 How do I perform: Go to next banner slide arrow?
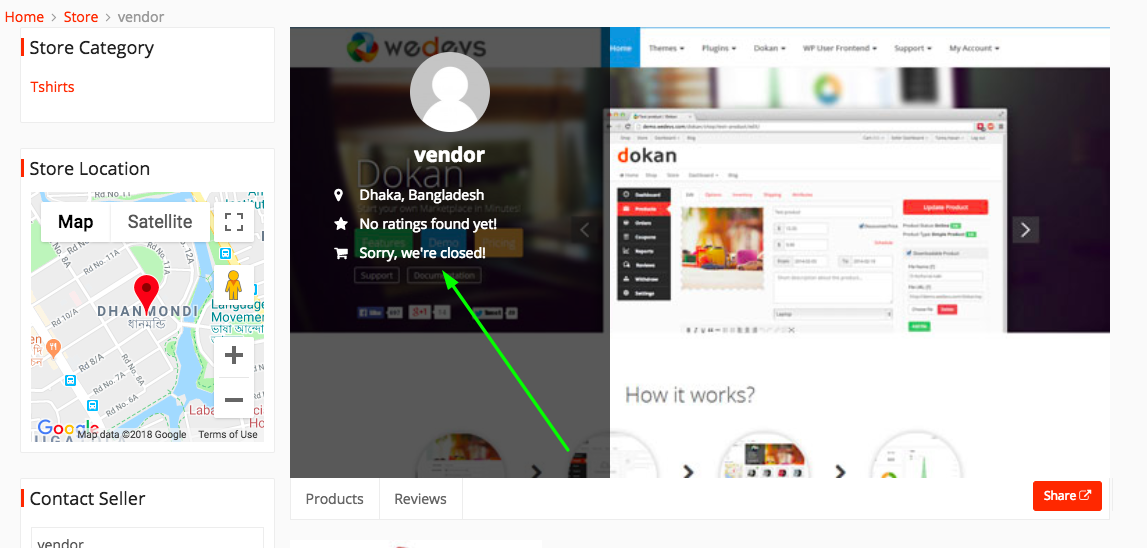pyautogui.click(x=1026, y=230)
